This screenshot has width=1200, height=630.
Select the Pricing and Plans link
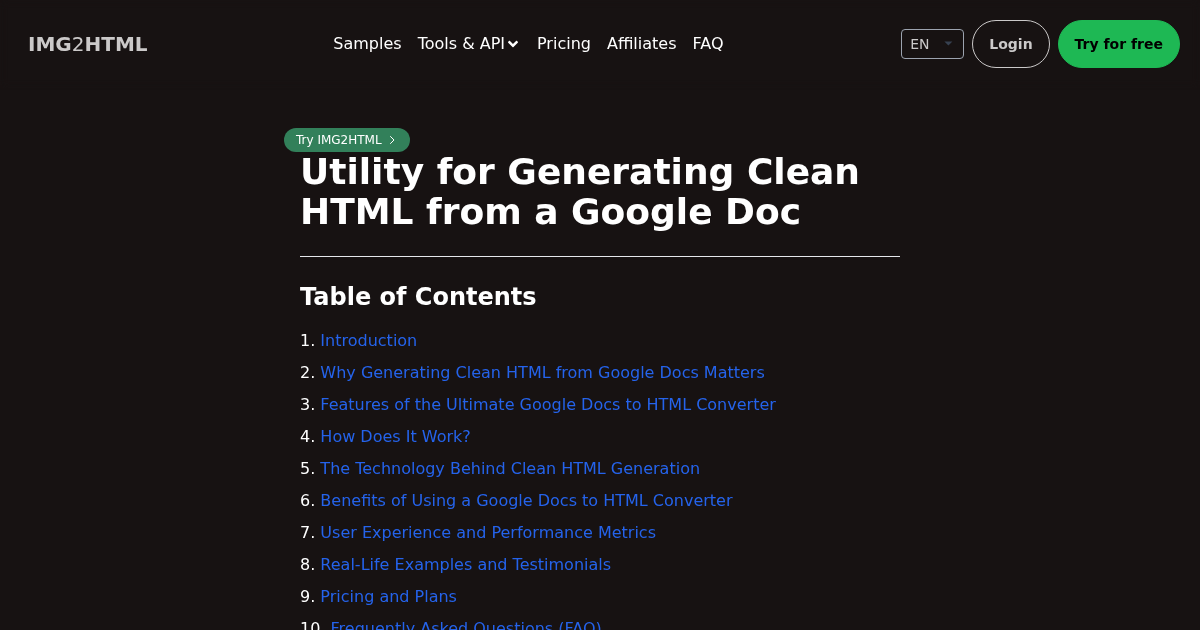[x=388, y=596]
